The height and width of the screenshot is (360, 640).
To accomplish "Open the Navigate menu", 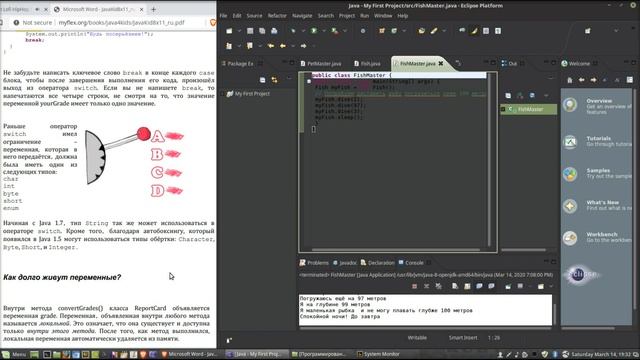I will pyautogui.click(x=302, y=16).
